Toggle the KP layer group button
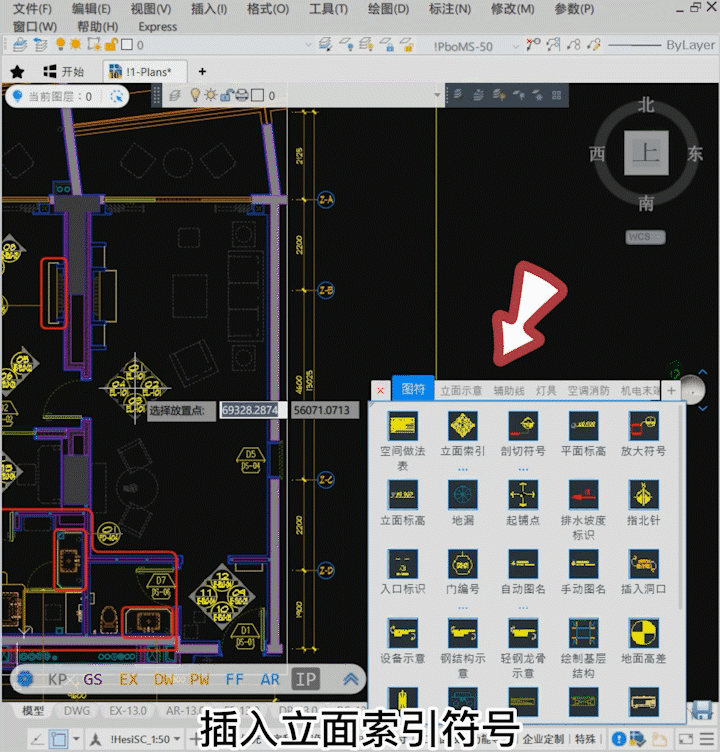This screenshot has height=752, width=720. pyautogui.click(x=58, y=679)
